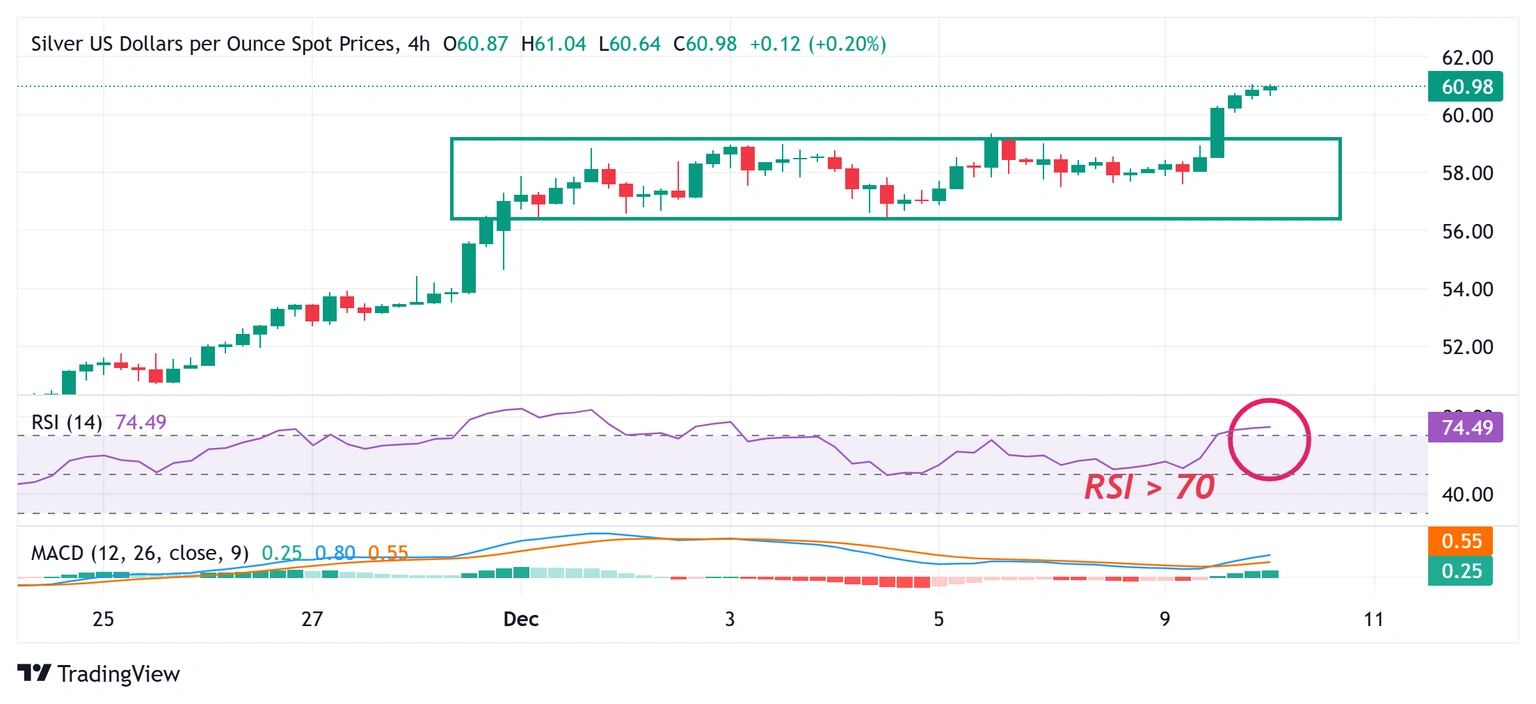This screenshot has width=1536, height=704.
Task: Select the MACD (12, 26, close, 9) label
Action: coord(140,552)
